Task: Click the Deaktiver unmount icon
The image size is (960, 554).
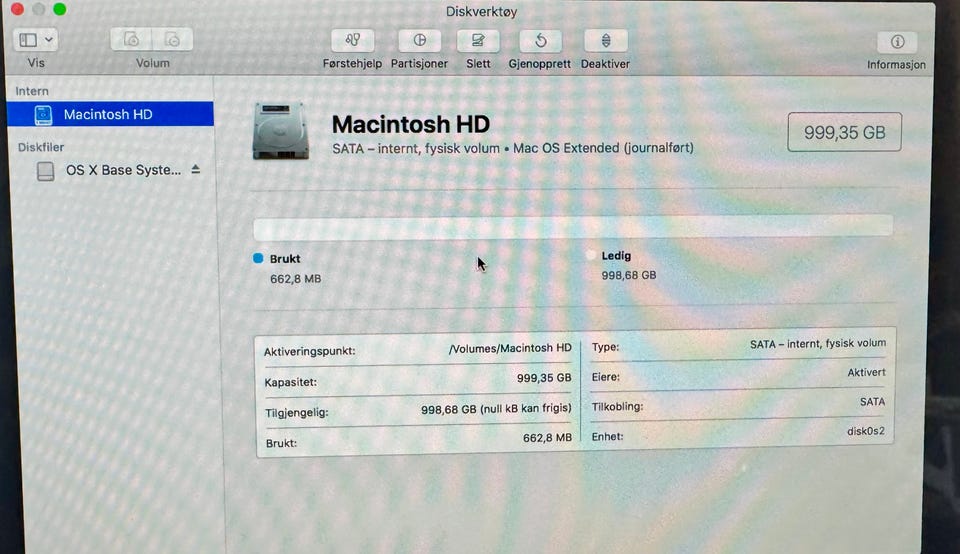Action: 606,41
